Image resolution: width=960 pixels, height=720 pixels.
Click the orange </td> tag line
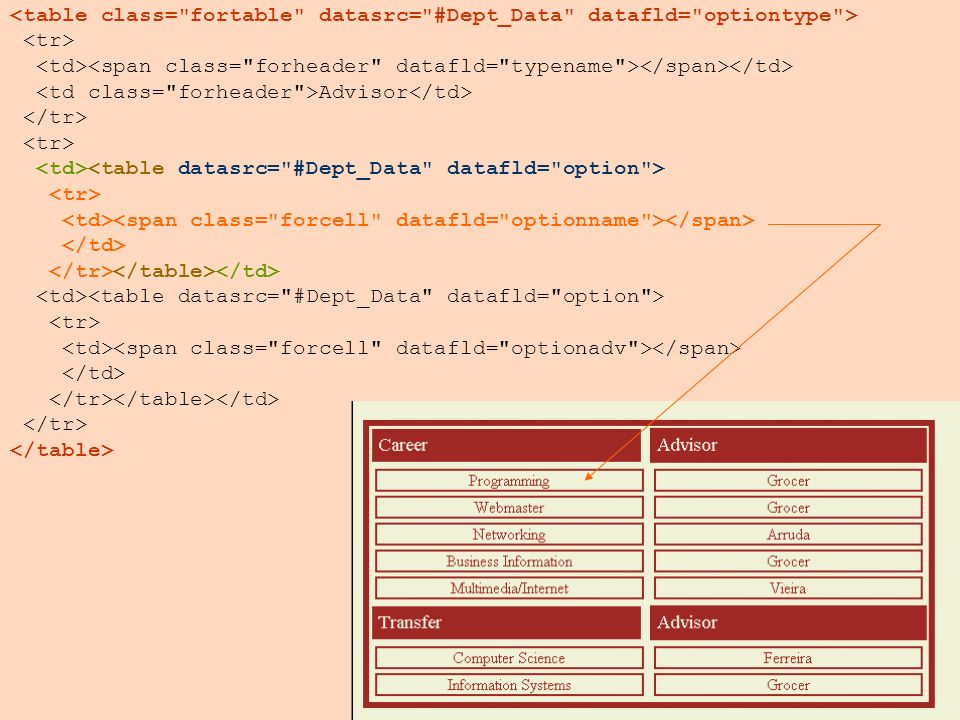point(94,245)
